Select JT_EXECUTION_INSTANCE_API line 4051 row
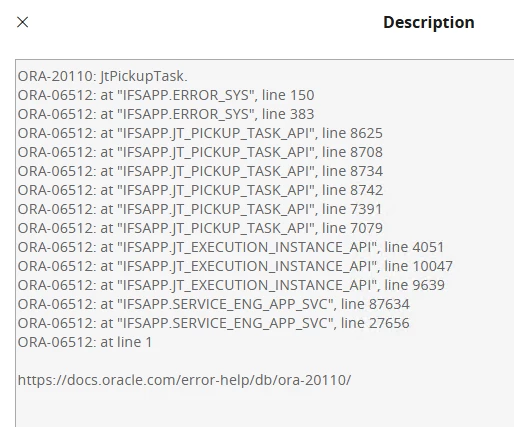The width and height of the screenshot is (514, 427). 231,247
